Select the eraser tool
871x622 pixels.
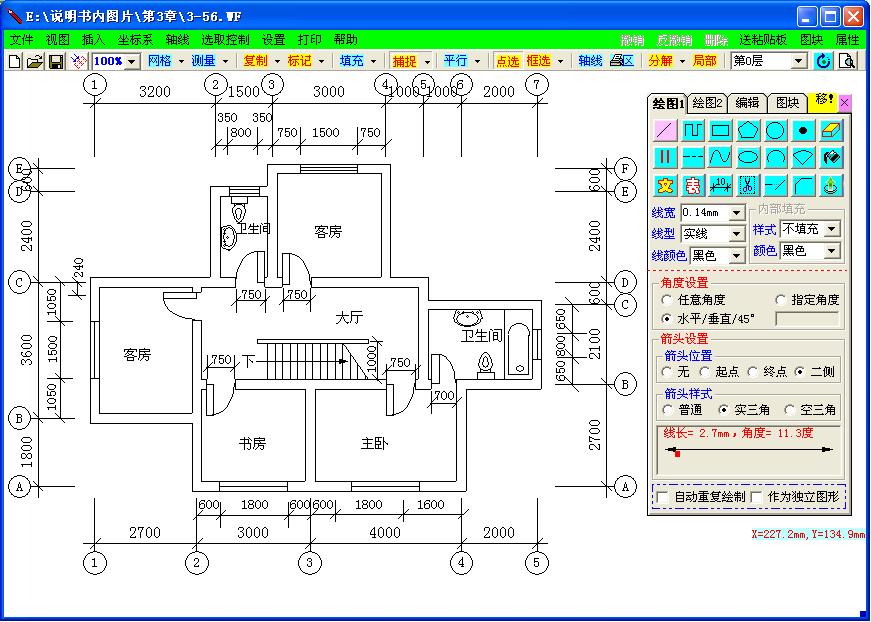831,131
